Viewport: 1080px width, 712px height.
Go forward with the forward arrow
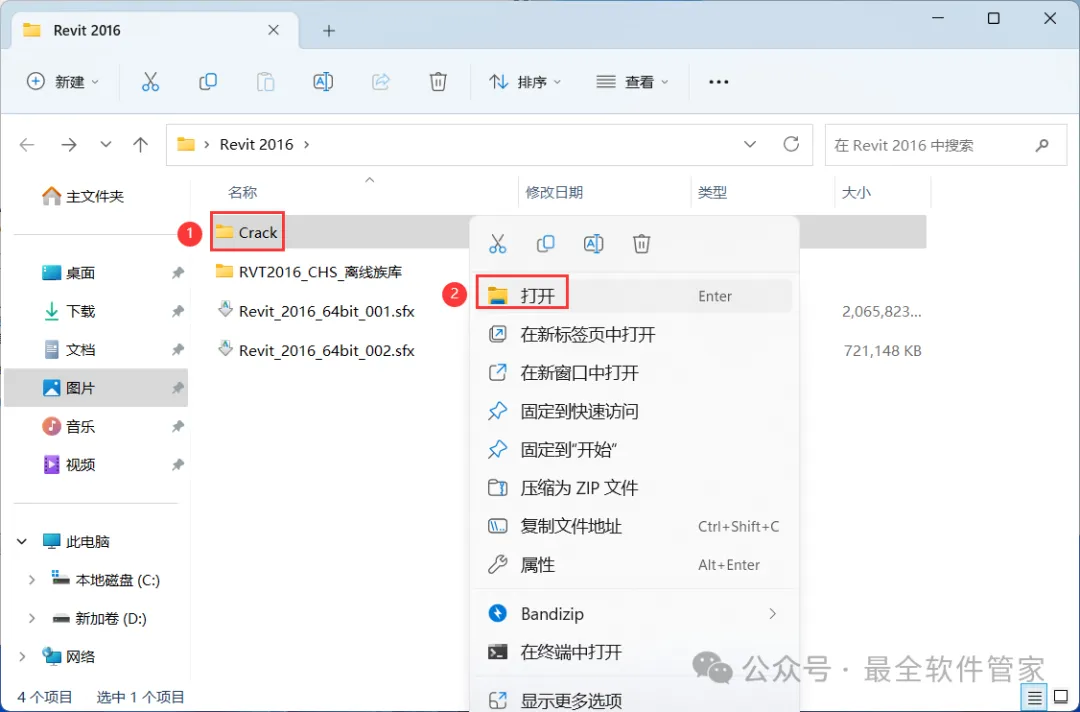68,145
